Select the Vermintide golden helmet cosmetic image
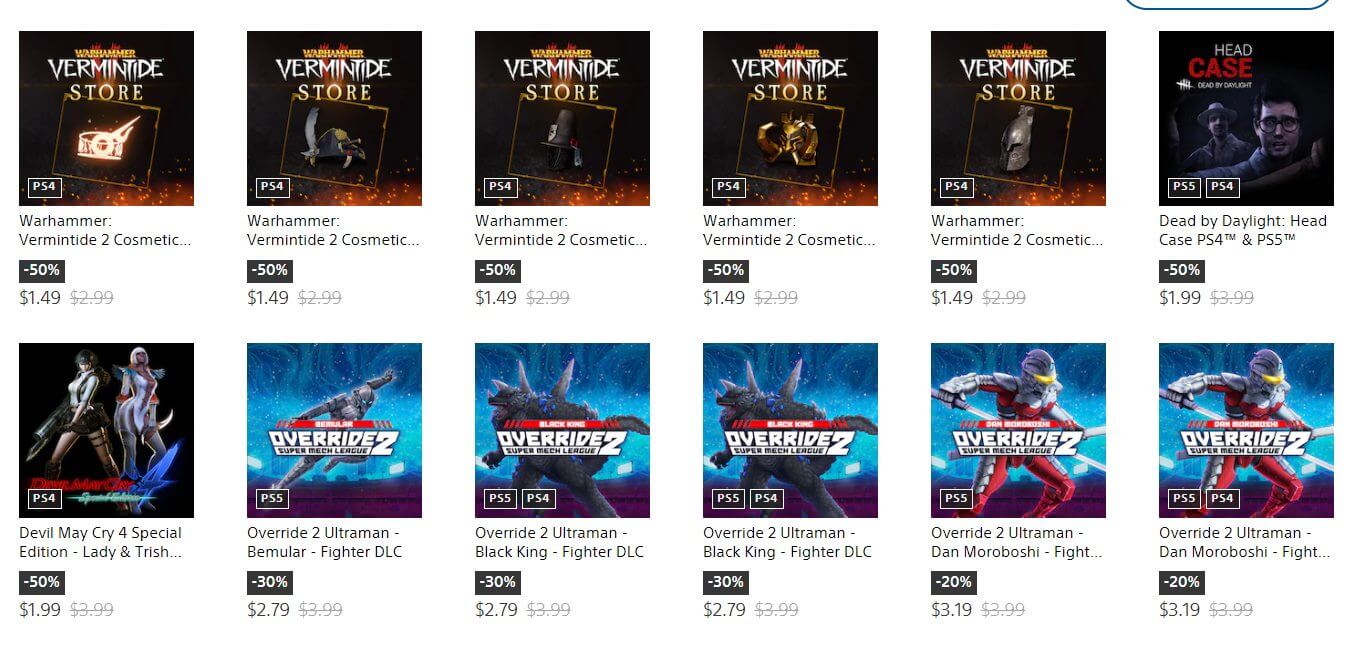This screenshot has height=645, width=1347. (x=790, y=118)
